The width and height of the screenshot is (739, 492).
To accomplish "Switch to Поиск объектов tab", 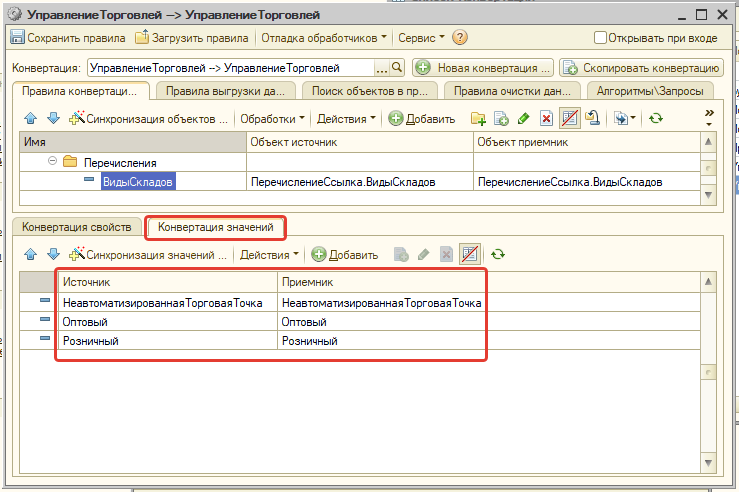I will 370,91.
